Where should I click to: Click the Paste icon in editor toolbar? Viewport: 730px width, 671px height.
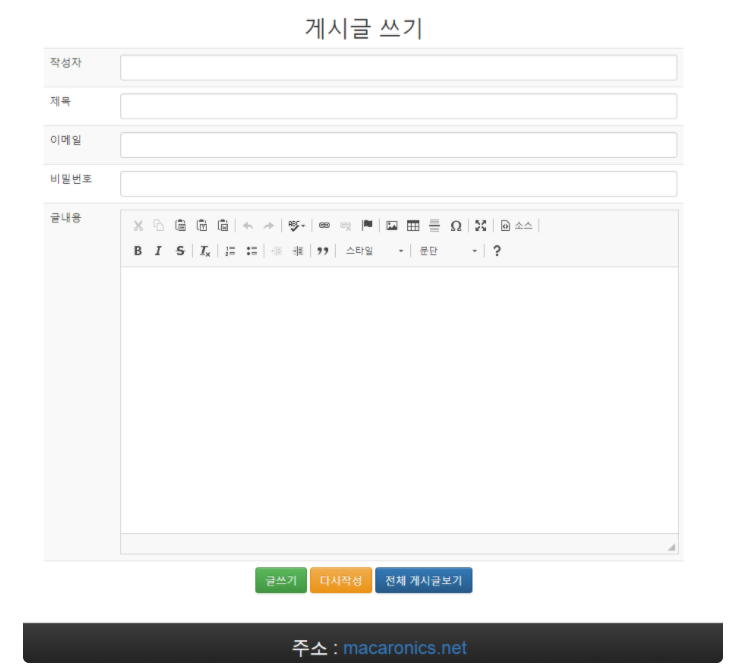click(x=180, y=226)
